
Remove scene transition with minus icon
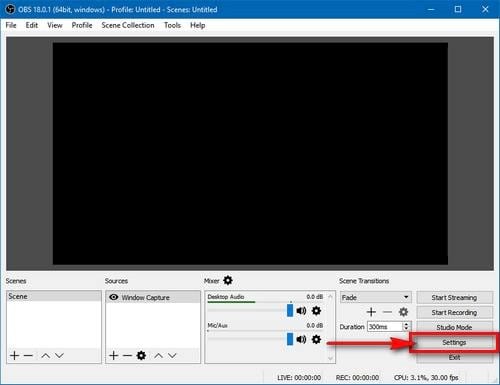tap(387, 312)
